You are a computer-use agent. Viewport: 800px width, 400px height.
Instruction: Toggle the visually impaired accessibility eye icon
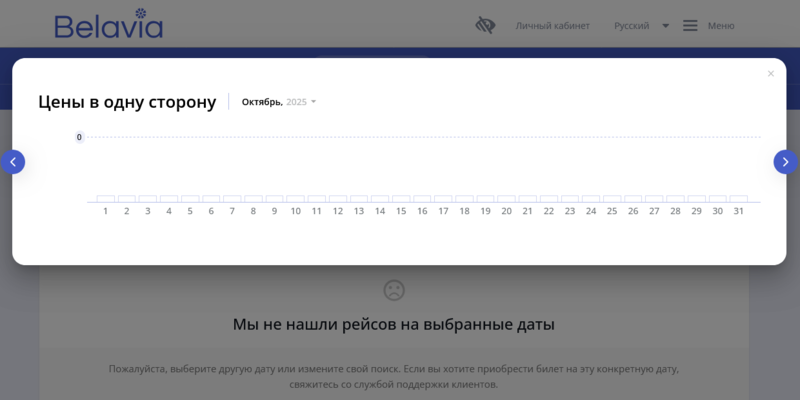coord(485,25)
